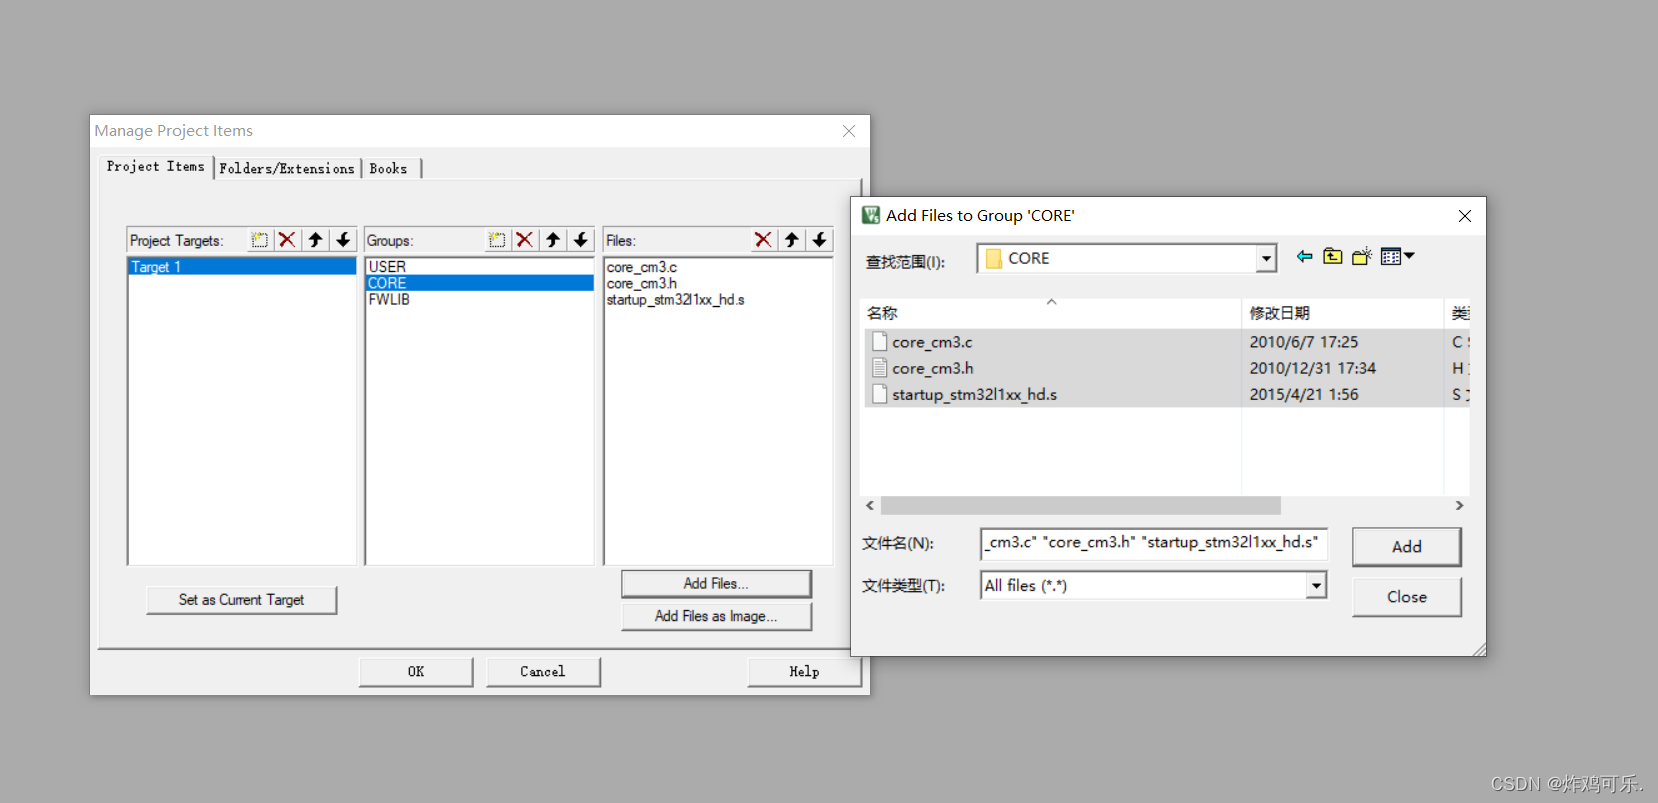Select core_cm3.c in Files list
Image resolution: width=1658 pixels, height=803 pixels.
coord(642,267)
